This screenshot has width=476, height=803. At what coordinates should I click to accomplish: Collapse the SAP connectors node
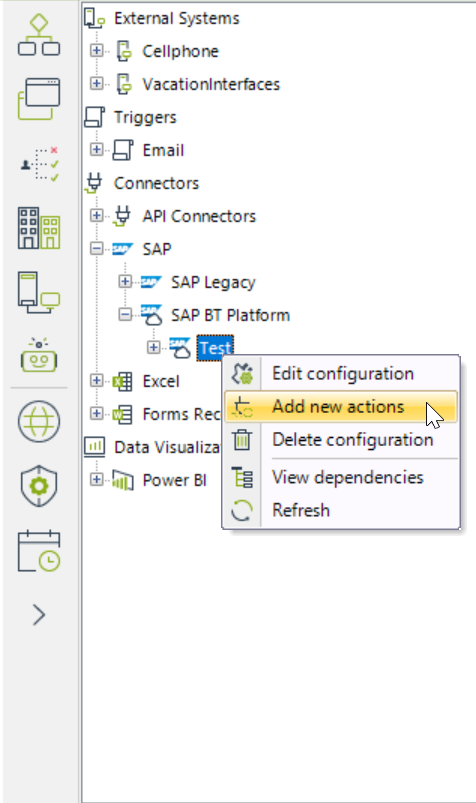click(96, 249)
